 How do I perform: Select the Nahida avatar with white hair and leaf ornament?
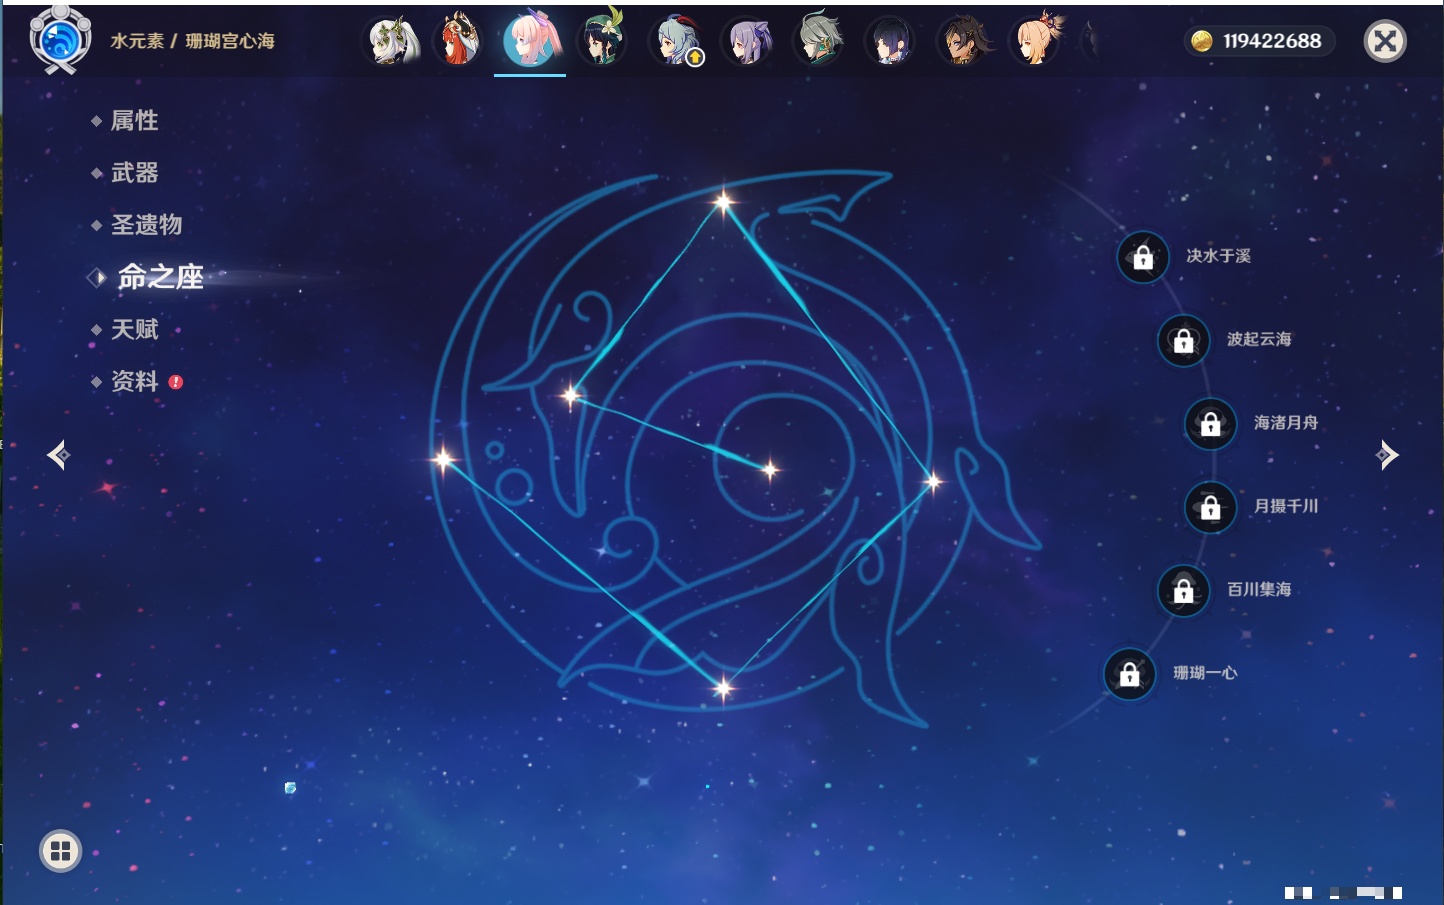391,41
